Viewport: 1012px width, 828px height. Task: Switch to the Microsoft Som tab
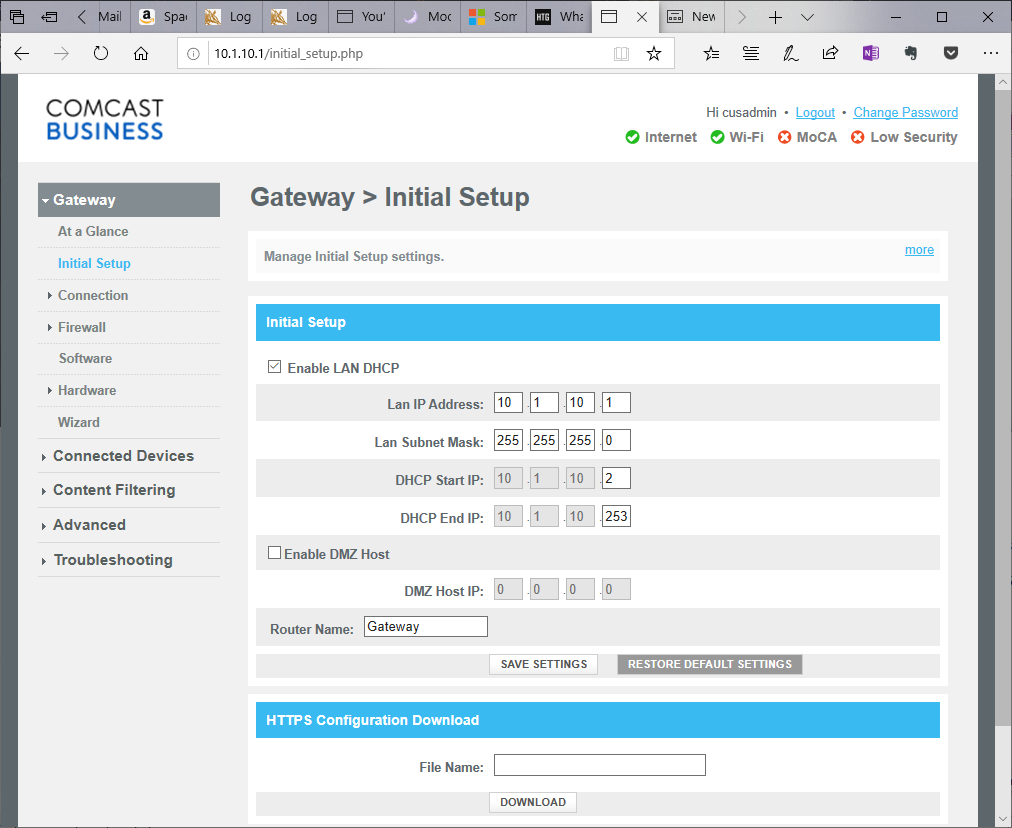tap(494, 17)
